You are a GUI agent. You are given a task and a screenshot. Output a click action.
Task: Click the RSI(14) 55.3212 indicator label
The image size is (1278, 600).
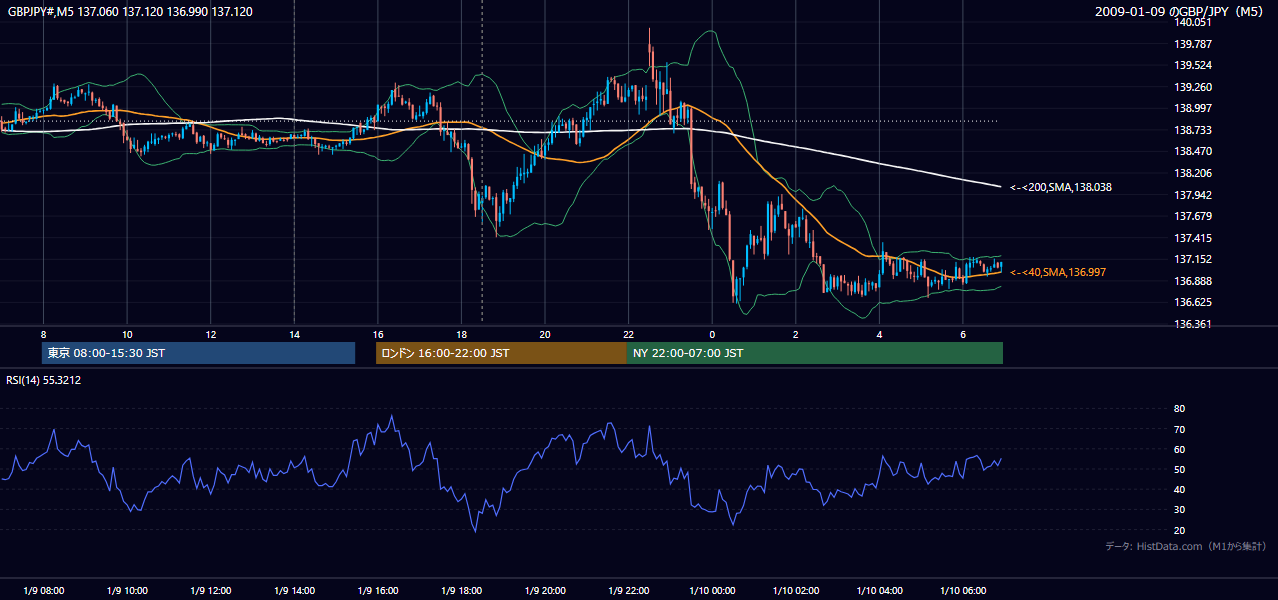44,380
